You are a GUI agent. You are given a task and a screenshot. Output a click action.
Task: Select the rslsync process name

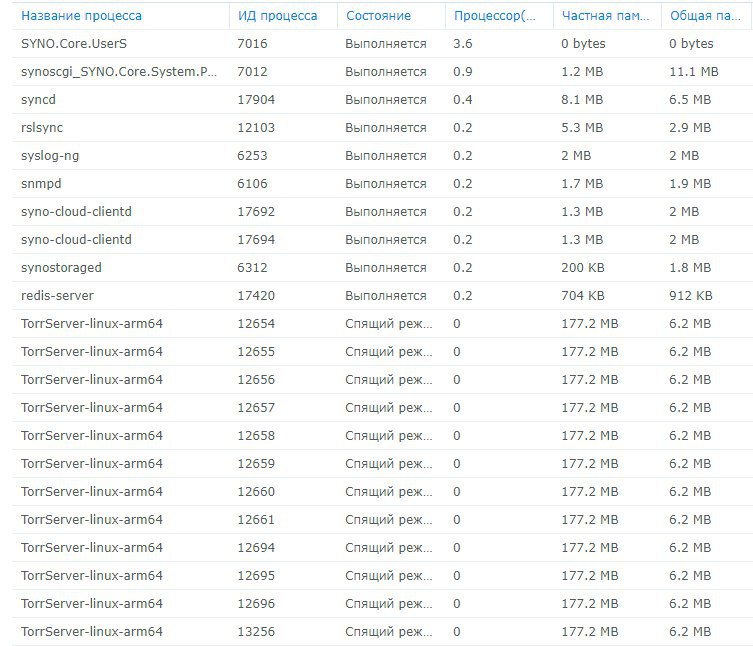tap(42, 127)
